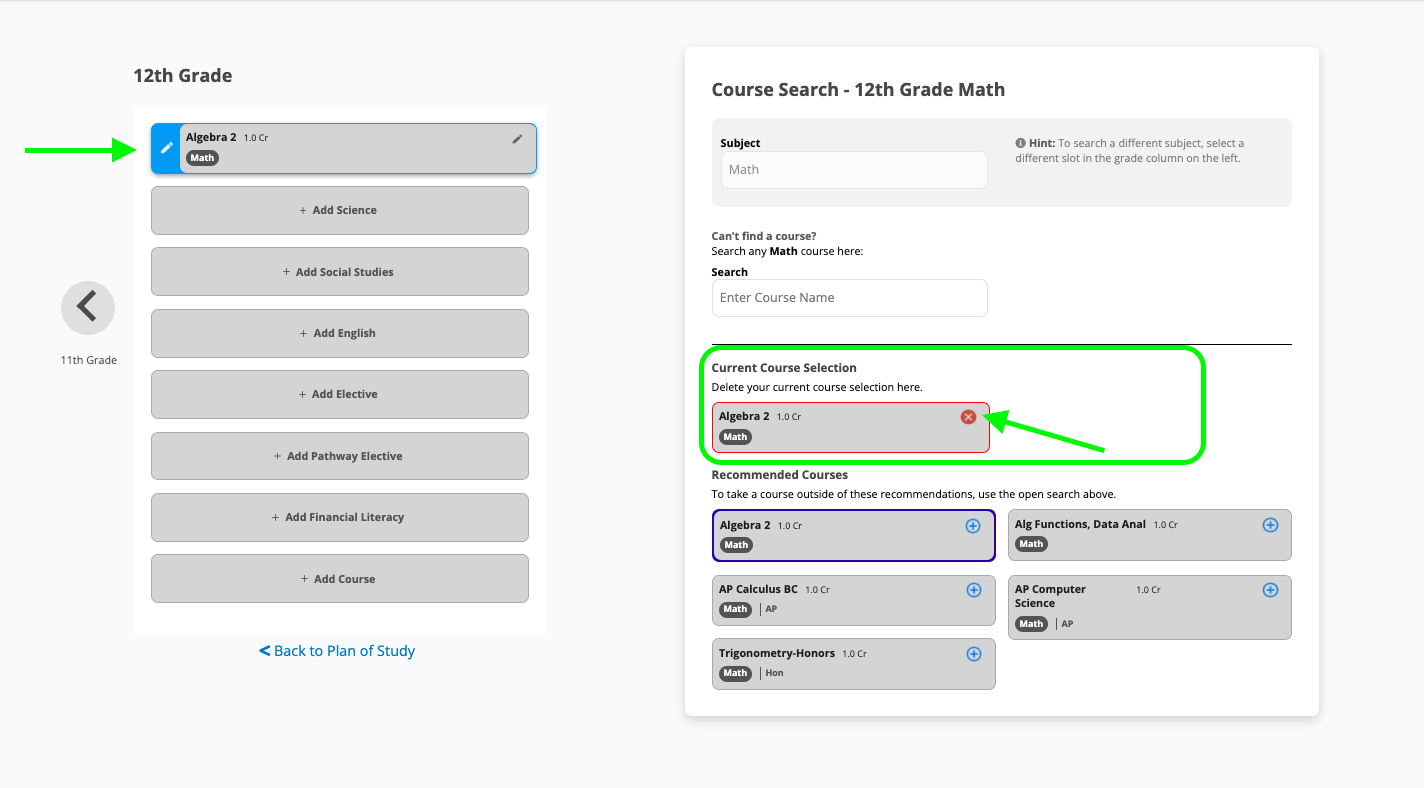
Task: Select the Add Financial Literacy slot
Action: pyautogui.click(x=339, y=518)
